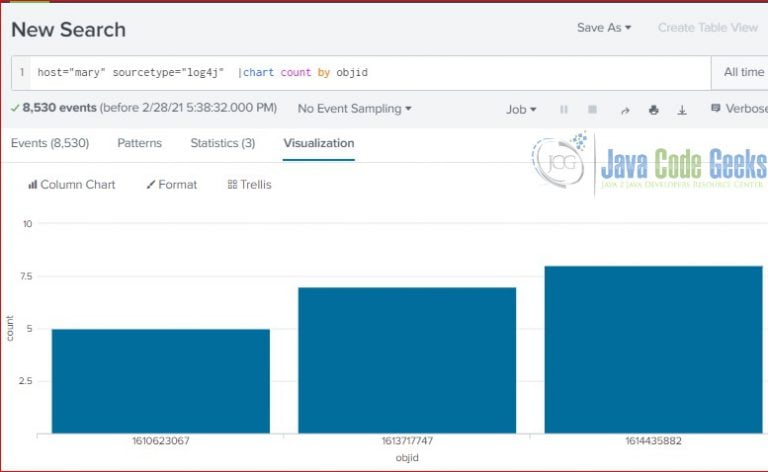The height and width of the screenshot is (472, 768).
Task: Open the Job dropdown menu
Action: point(521,110)
